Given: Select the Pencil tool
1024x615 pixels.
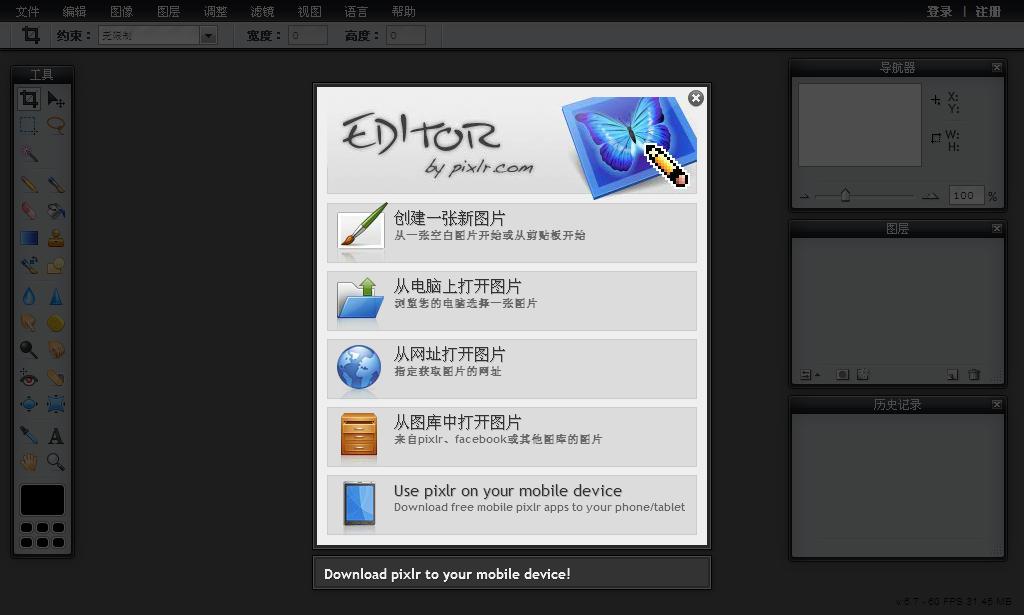Looking at the screenshot, I should 29,184.
